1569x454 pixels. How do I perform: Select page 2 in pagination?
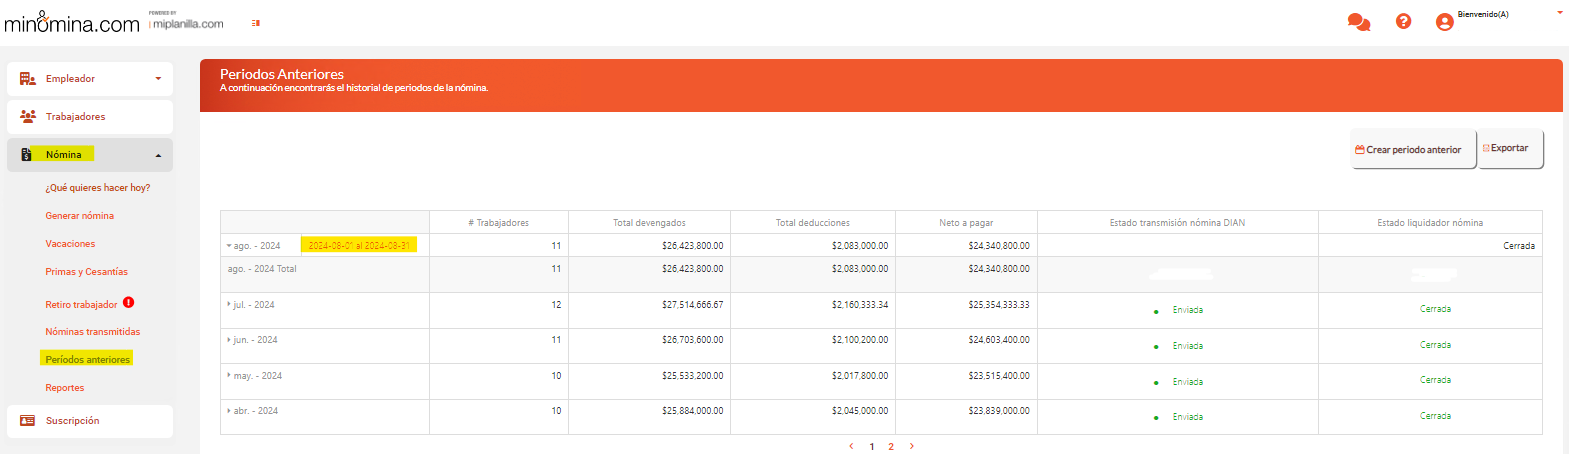tap(891, 447)
